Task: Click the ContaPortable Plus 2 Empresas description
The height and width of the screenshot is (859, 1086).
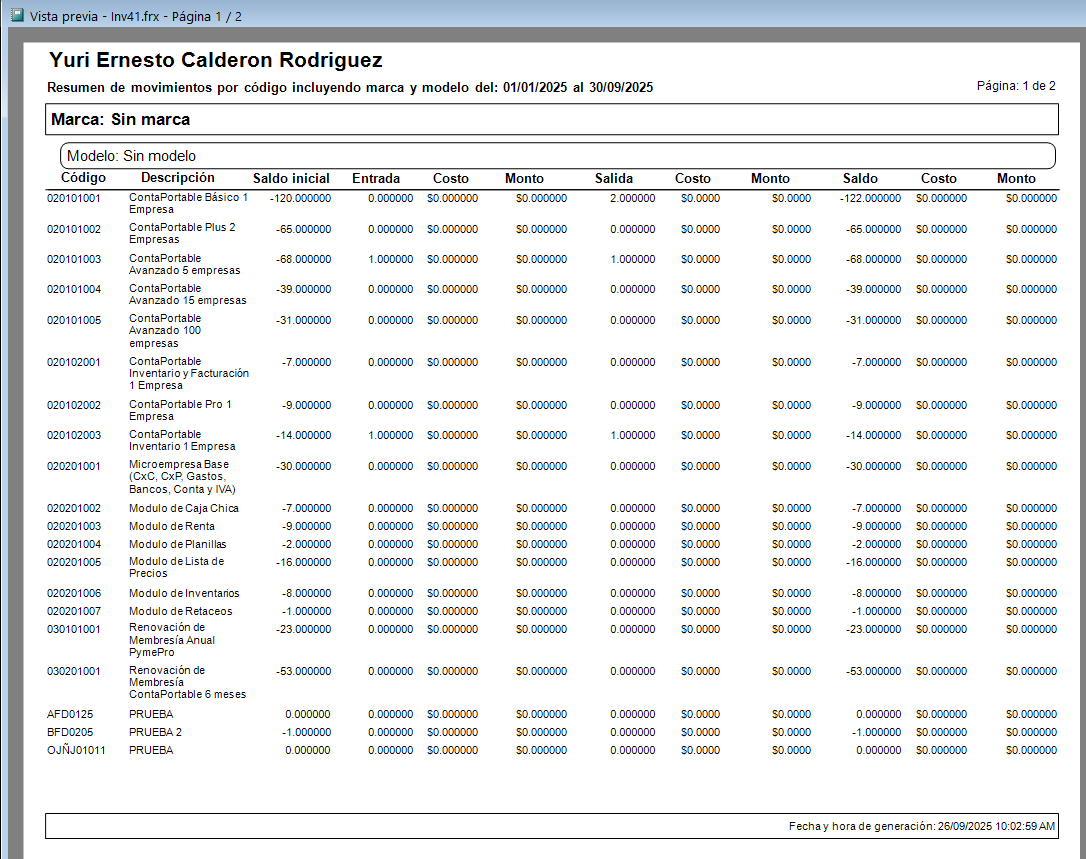Action: (x=182, y=233)
